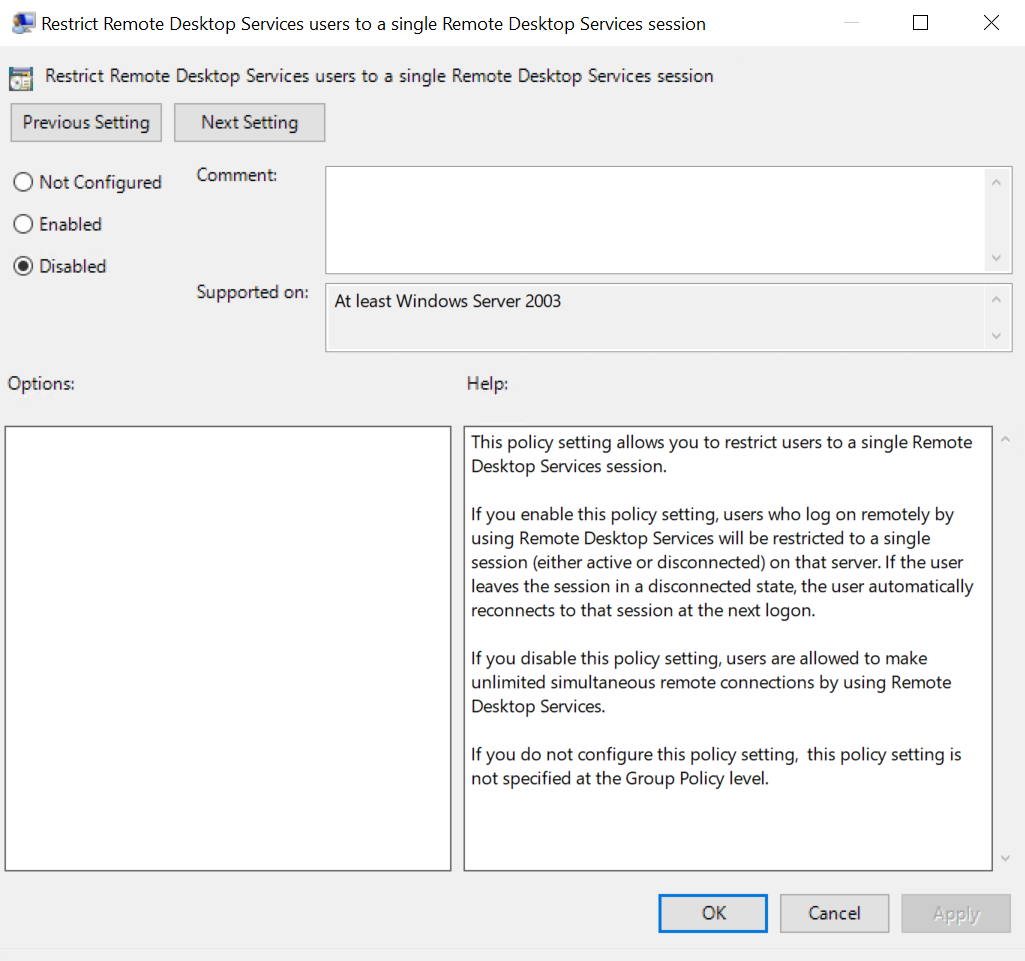This screenshot has width=1025, height=961.
Task: Go to Previous Setting
Action: 86,122
